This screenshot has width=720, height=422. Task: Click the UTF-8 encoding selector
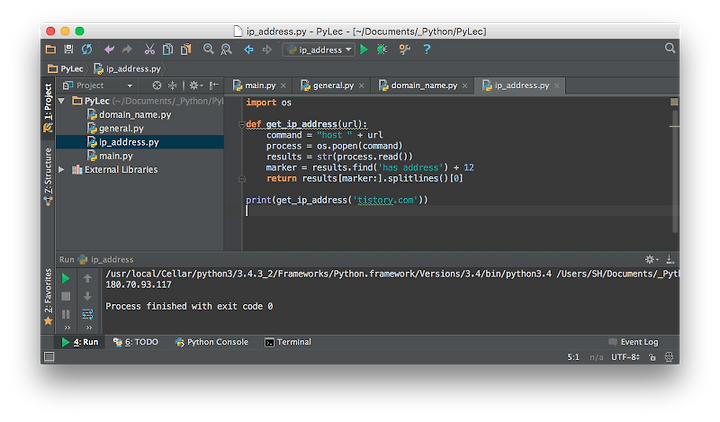click(625, 357)
